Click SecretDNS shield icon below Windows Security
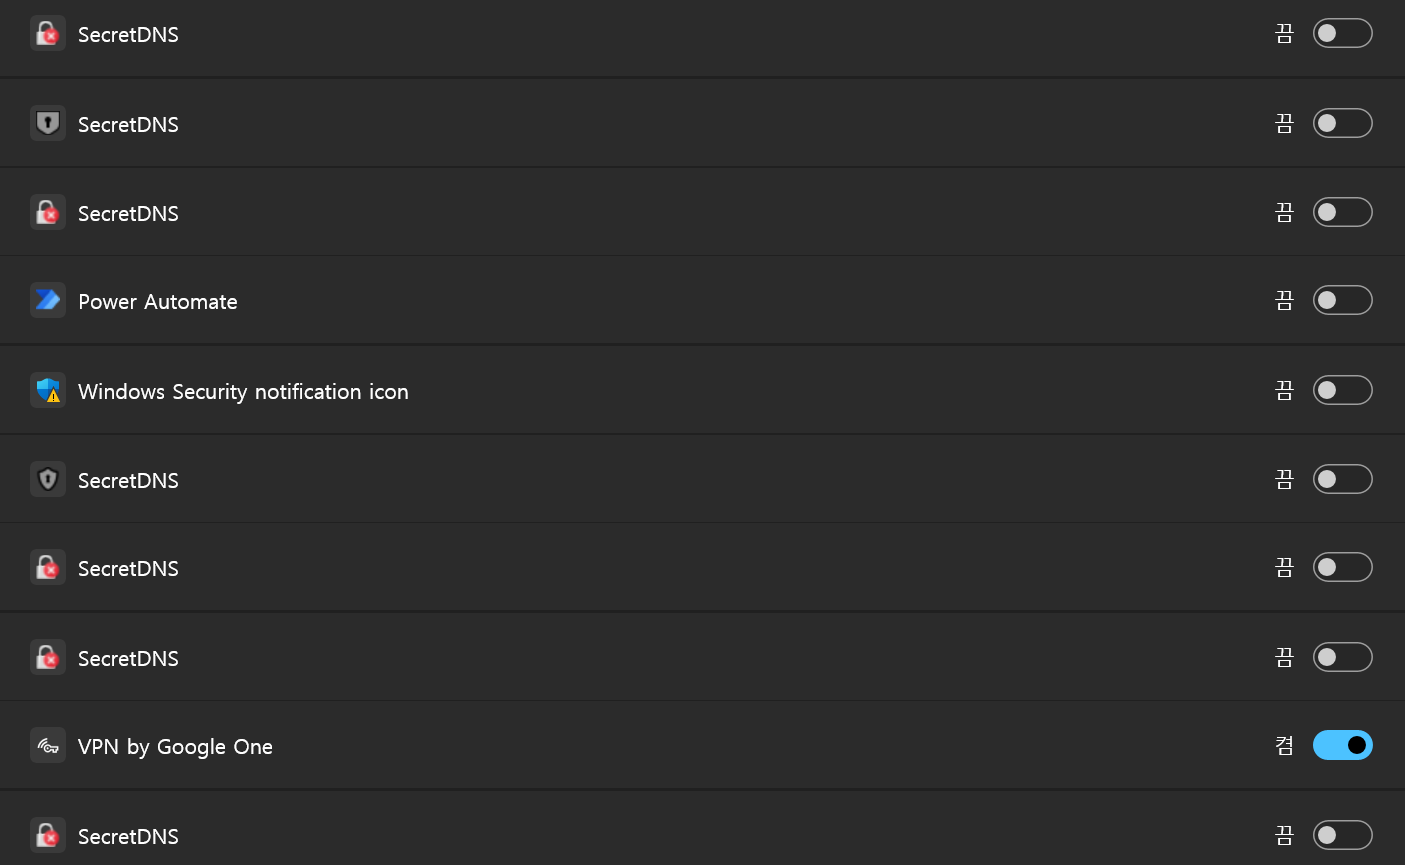The width and height of the screenshot is (1405, 865). click(47, 479)
